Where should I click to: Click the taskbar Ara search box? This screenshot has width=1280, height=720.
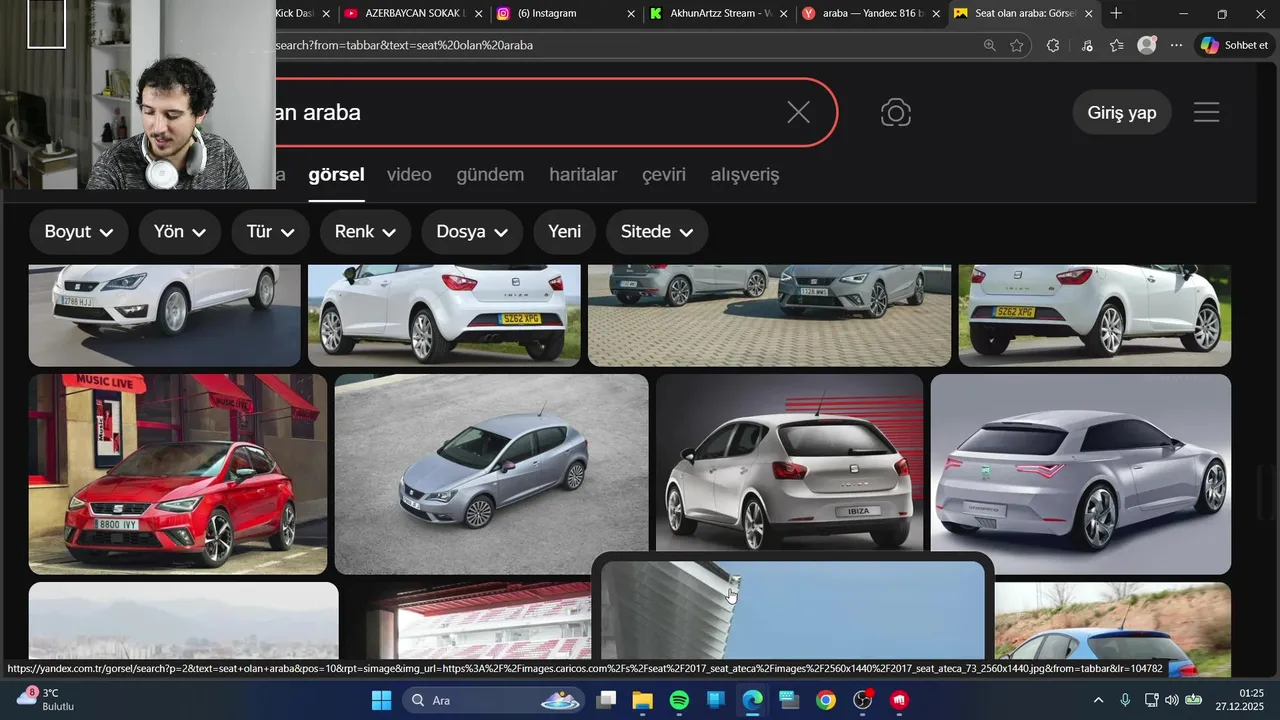pyautogui.click(x=494, y=700)
